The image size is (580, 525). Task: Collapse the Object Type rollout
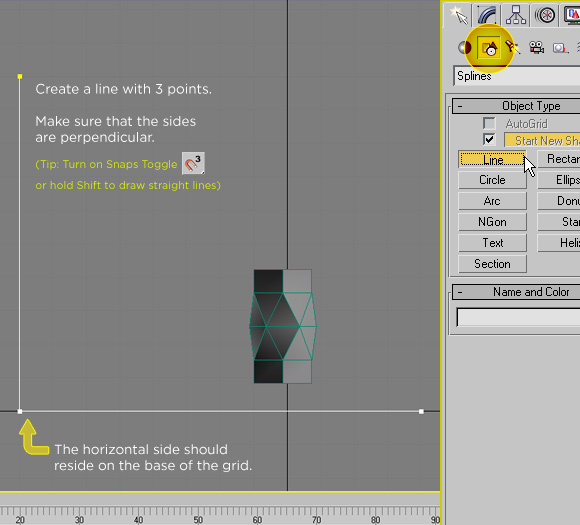point(516,106)
